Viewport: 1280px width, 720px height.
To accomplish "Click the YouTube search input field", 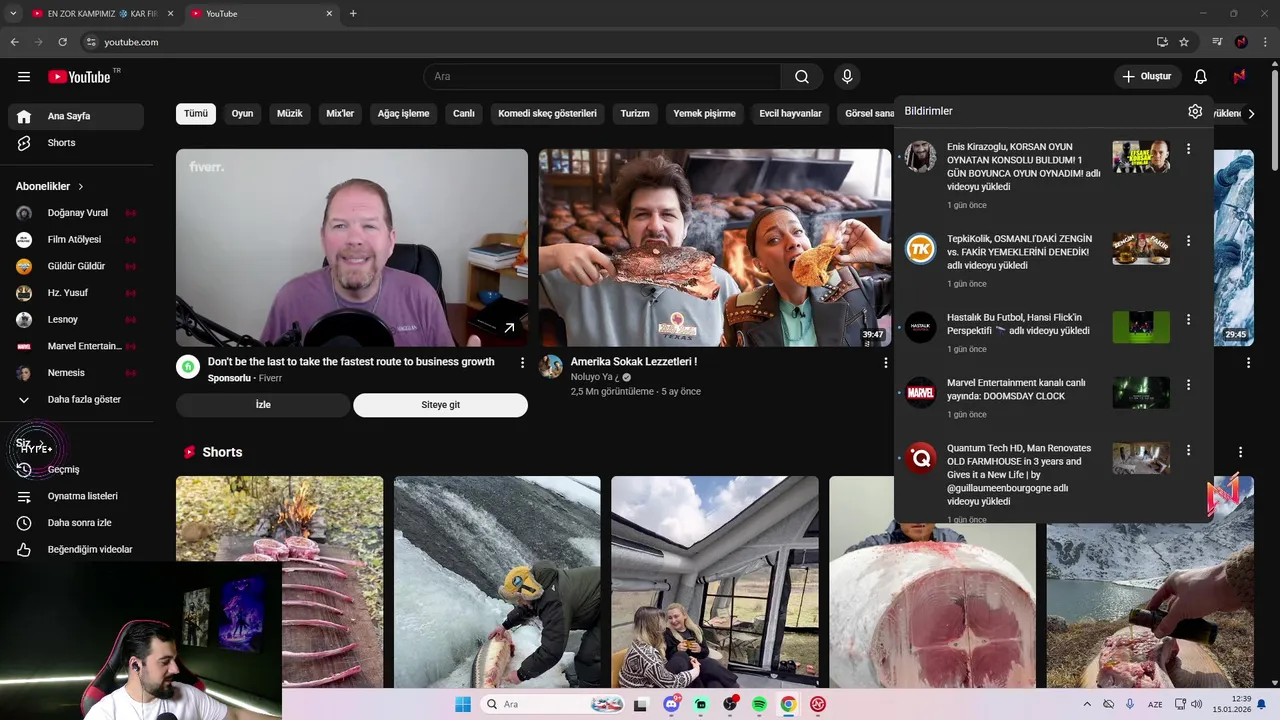I will click(x=603, y=77).
